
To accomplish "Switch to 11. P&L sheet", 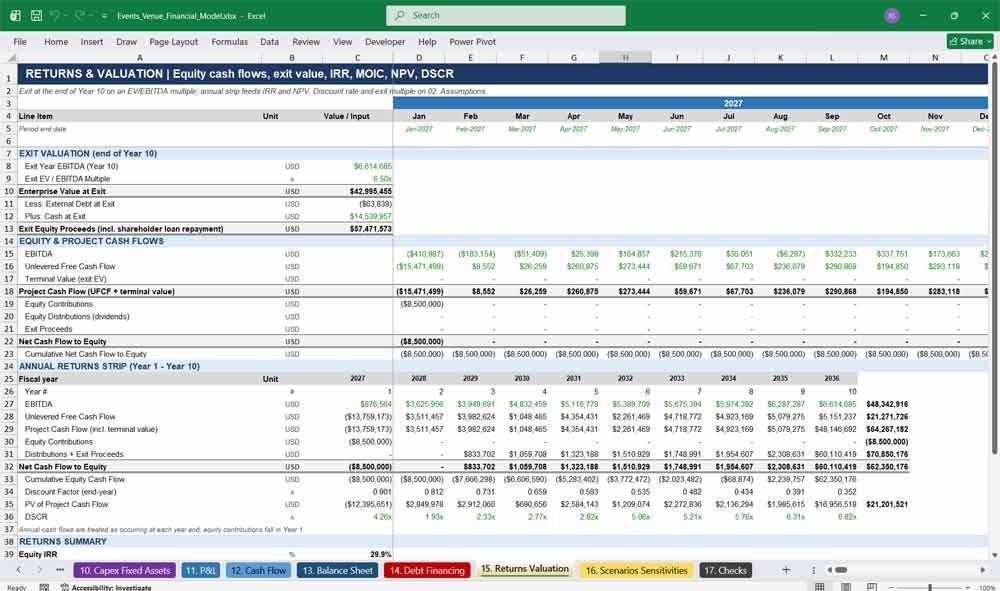I will pos(200,571).
